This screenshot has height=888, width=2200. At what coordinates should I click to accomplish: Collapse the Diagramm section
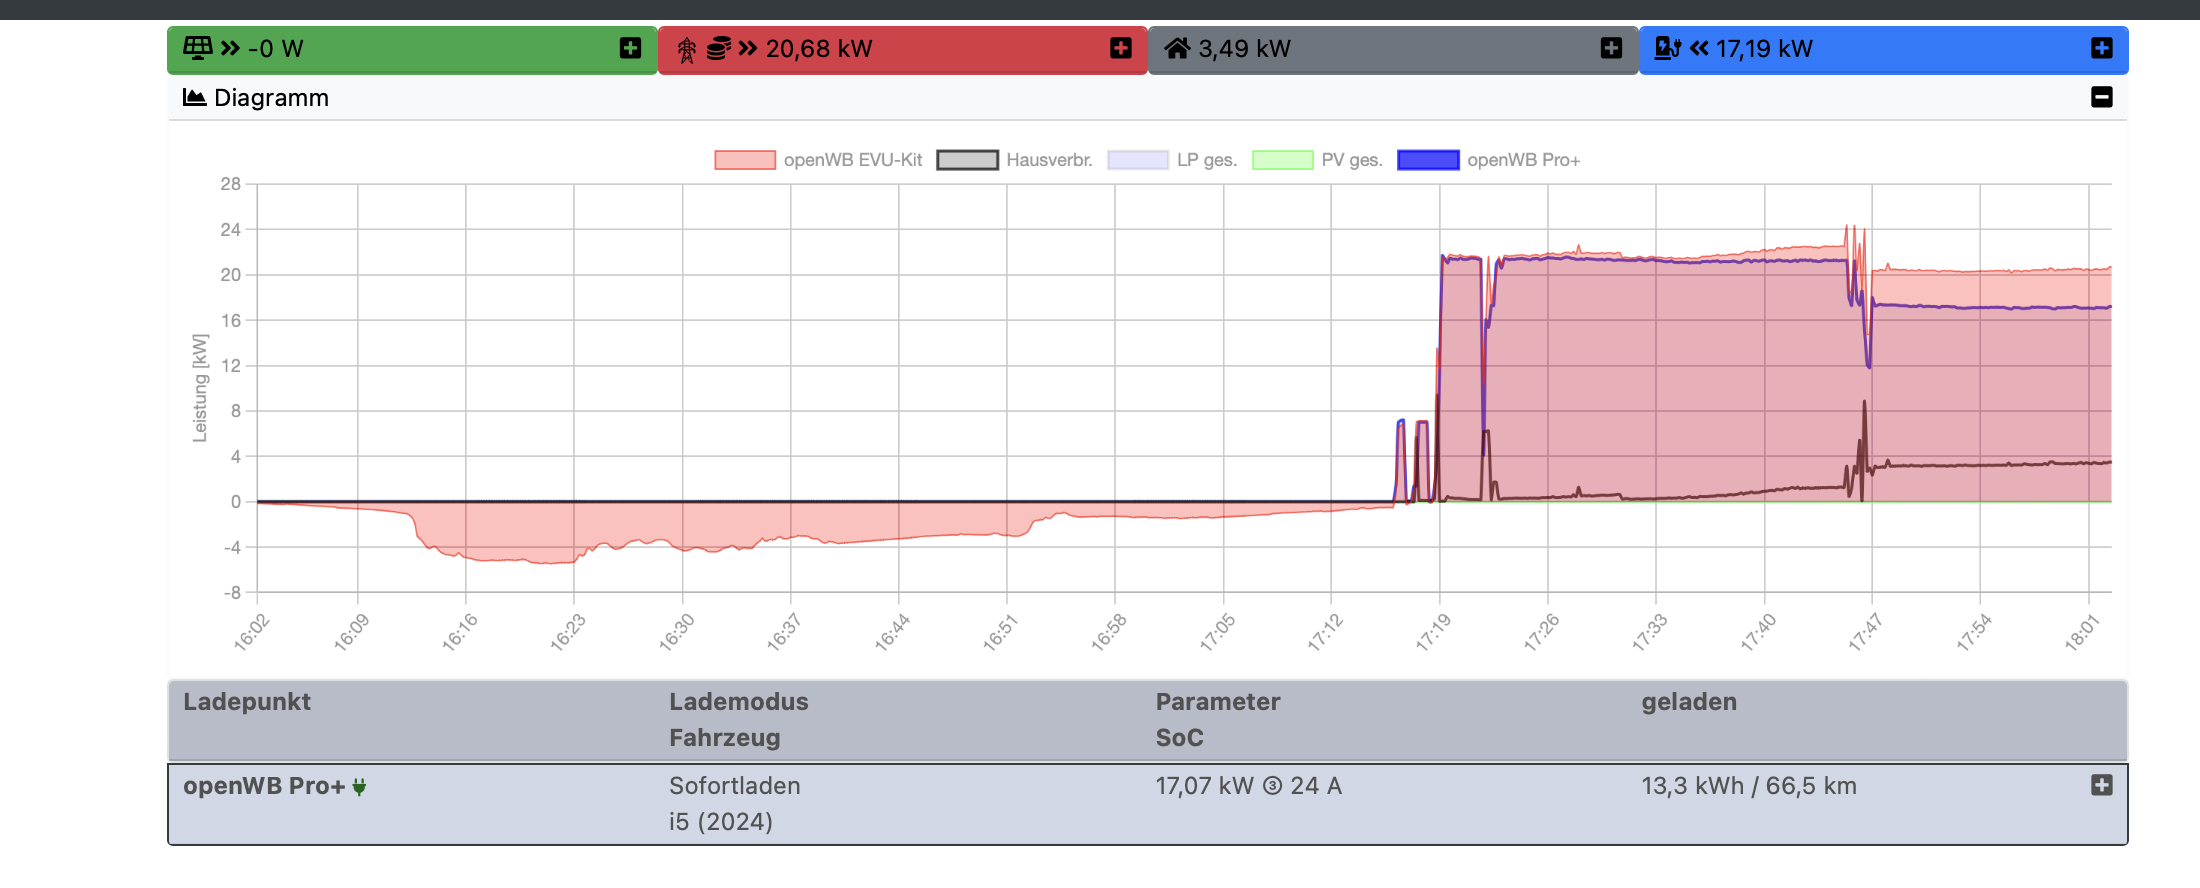(2101, 97)
